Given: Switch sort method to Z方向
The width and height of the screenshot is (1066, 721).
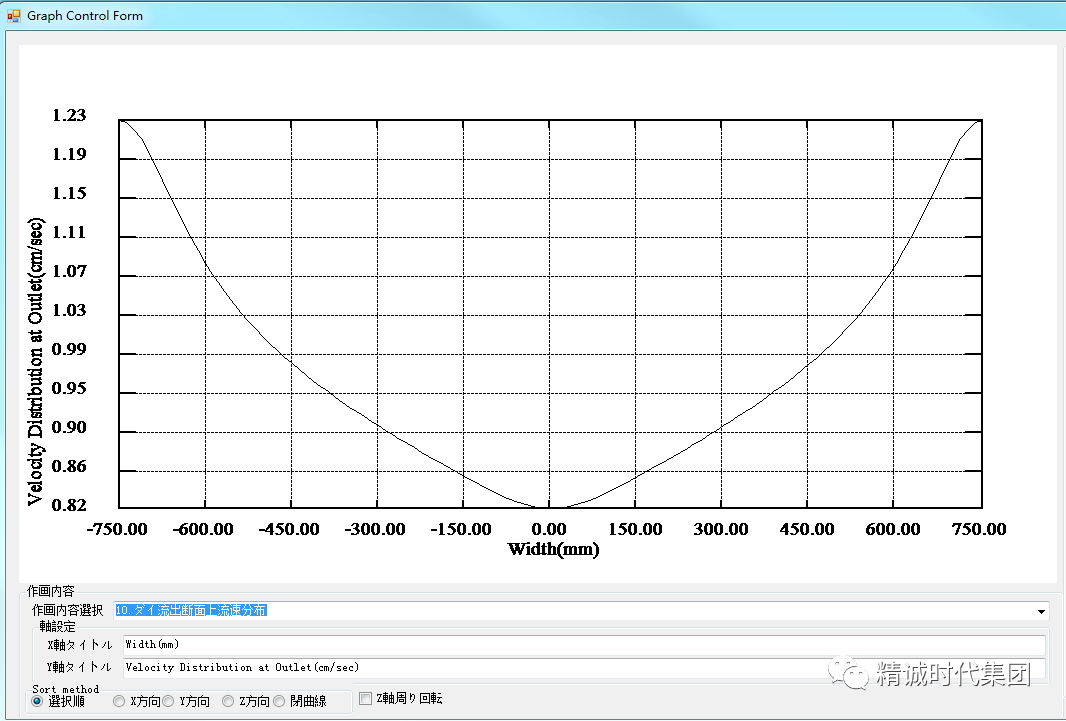Looking at the screenshot, I should (228, 701).
